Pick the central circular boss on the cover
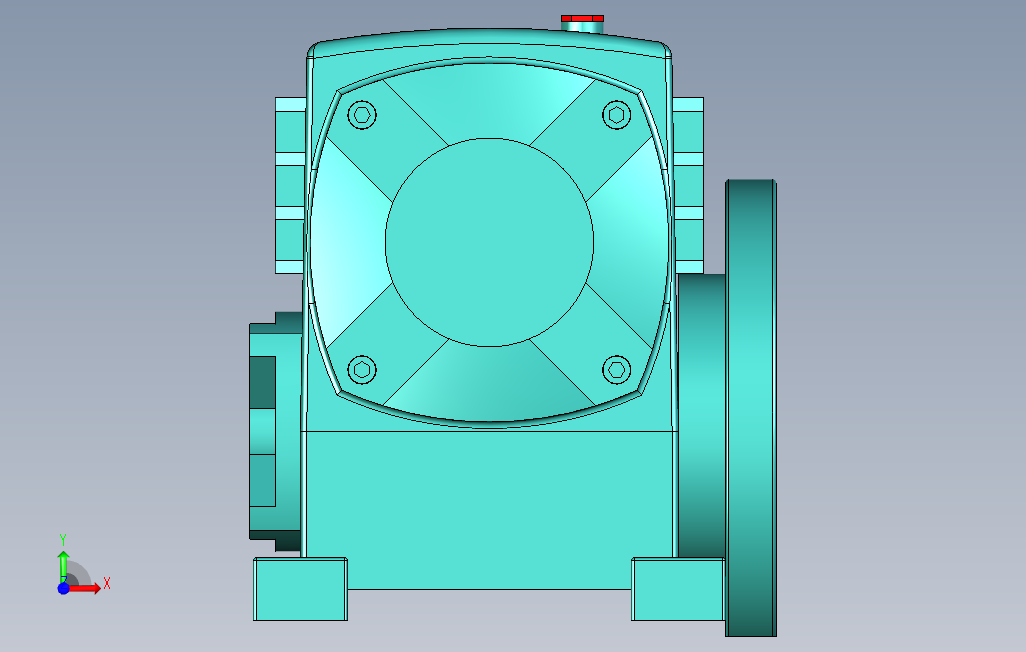 489,242
